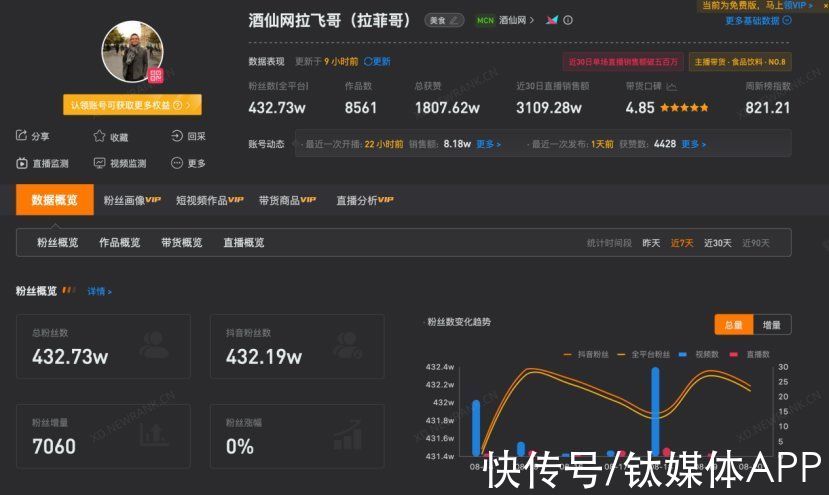Switch the chart to 总量
This screenshot has height=495, width=829.
click(733, 325)
